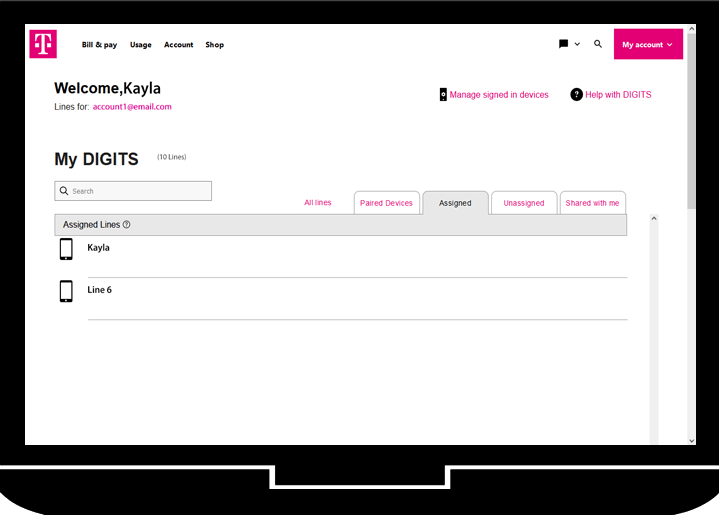Click the Help with DIGITS link
This screenshot has width=719, height=515.
pos(618,95)
